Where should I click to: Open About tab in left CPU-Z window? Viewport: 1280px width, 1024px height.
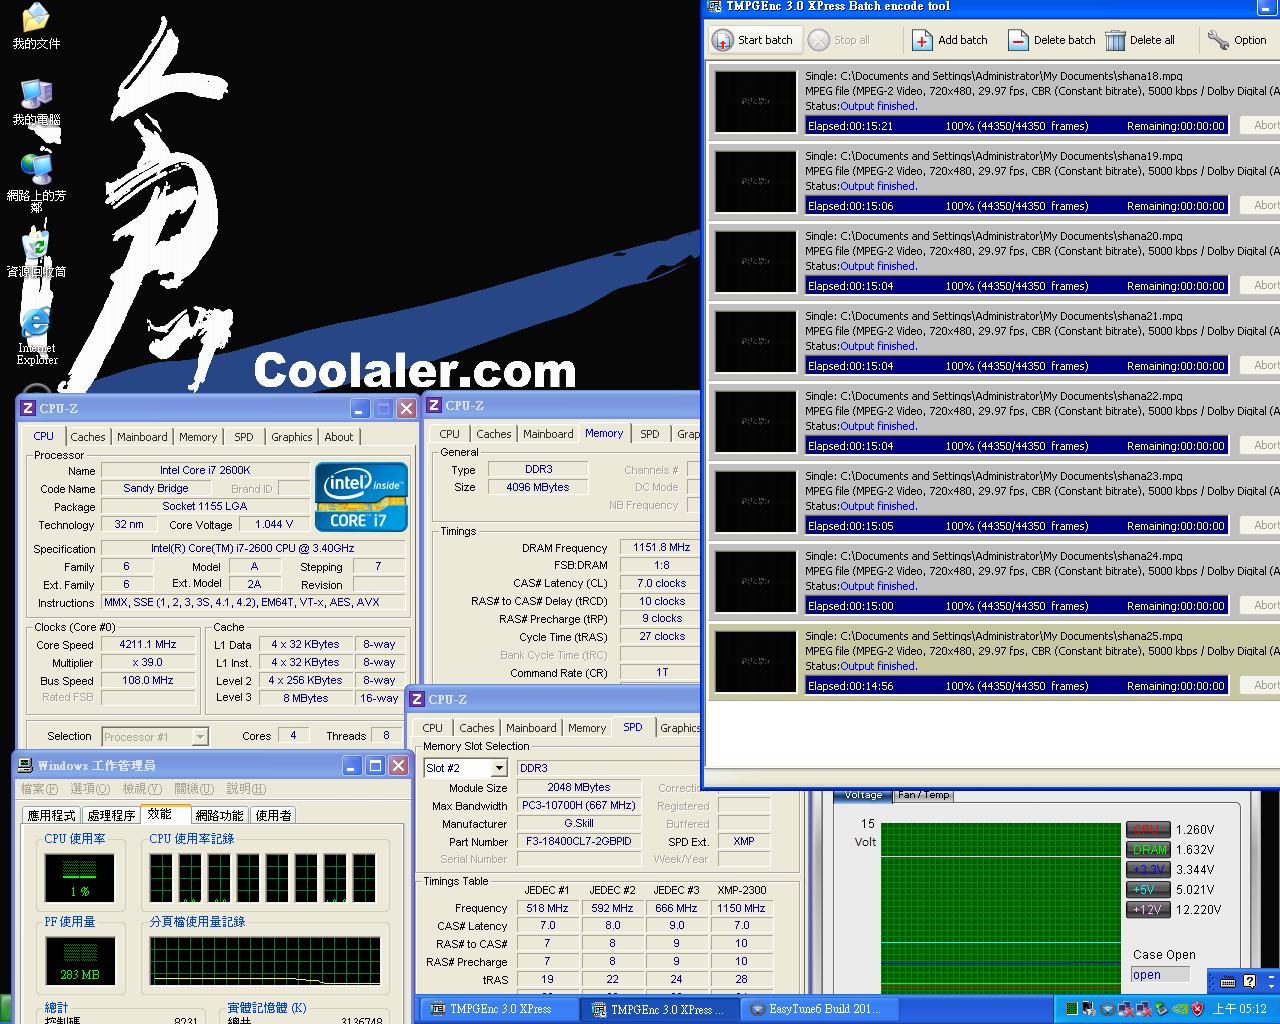click(339, 437)
